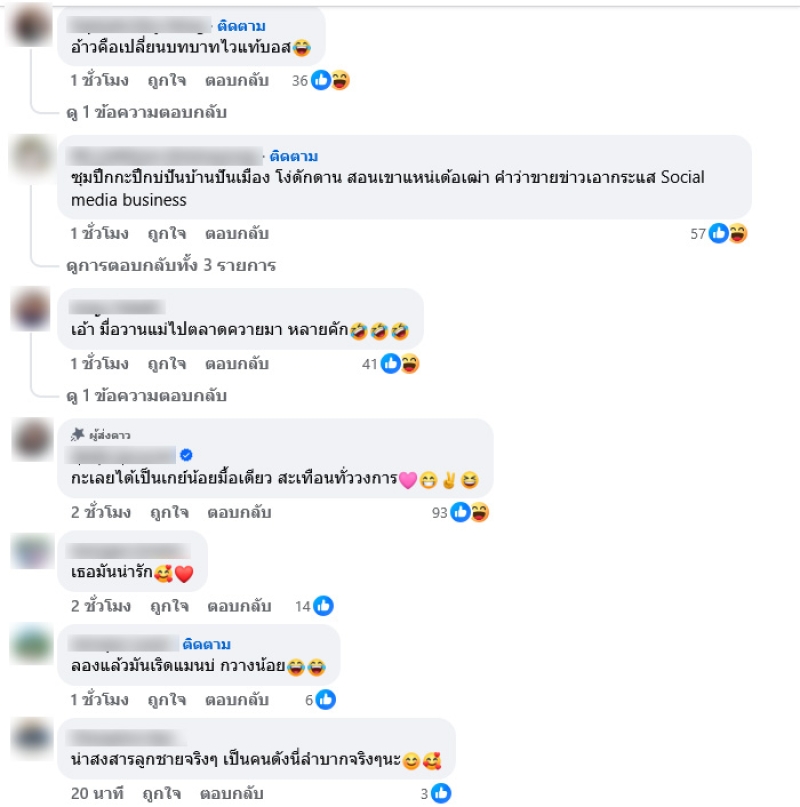This screenshot has height=807, width=800.
Task: Click ติดตาม to follow the first commenter
Action: coord(241,26)
